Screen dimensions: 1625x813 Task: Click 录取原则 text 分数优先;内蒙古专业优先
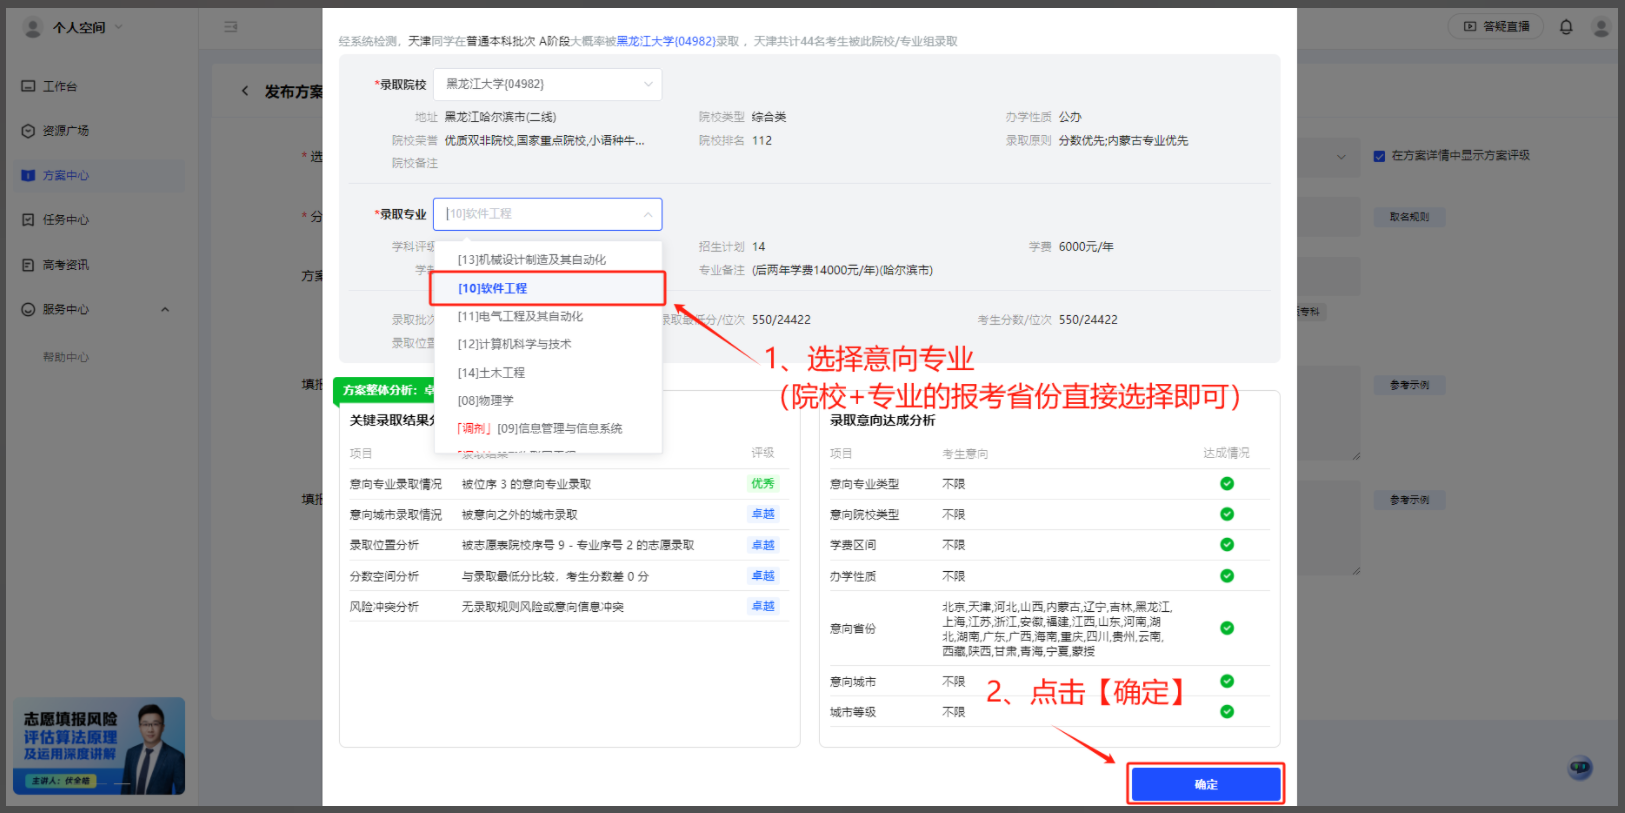[x=1123, y=141]
